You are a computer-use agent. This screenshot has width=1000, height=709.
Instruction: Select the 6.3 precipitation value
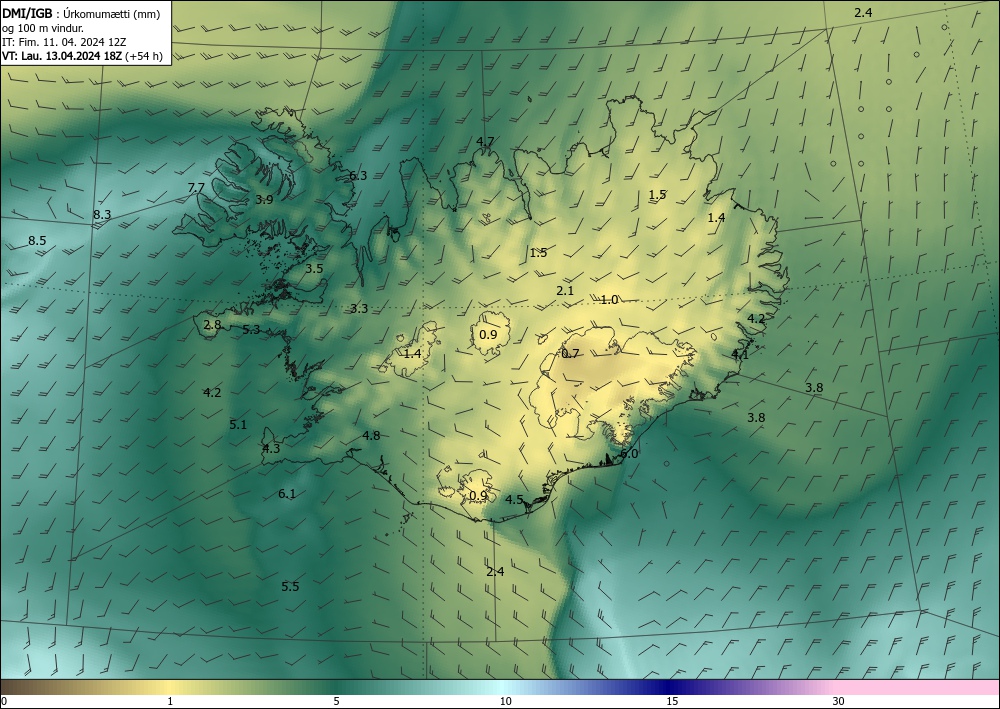point(358,176)
